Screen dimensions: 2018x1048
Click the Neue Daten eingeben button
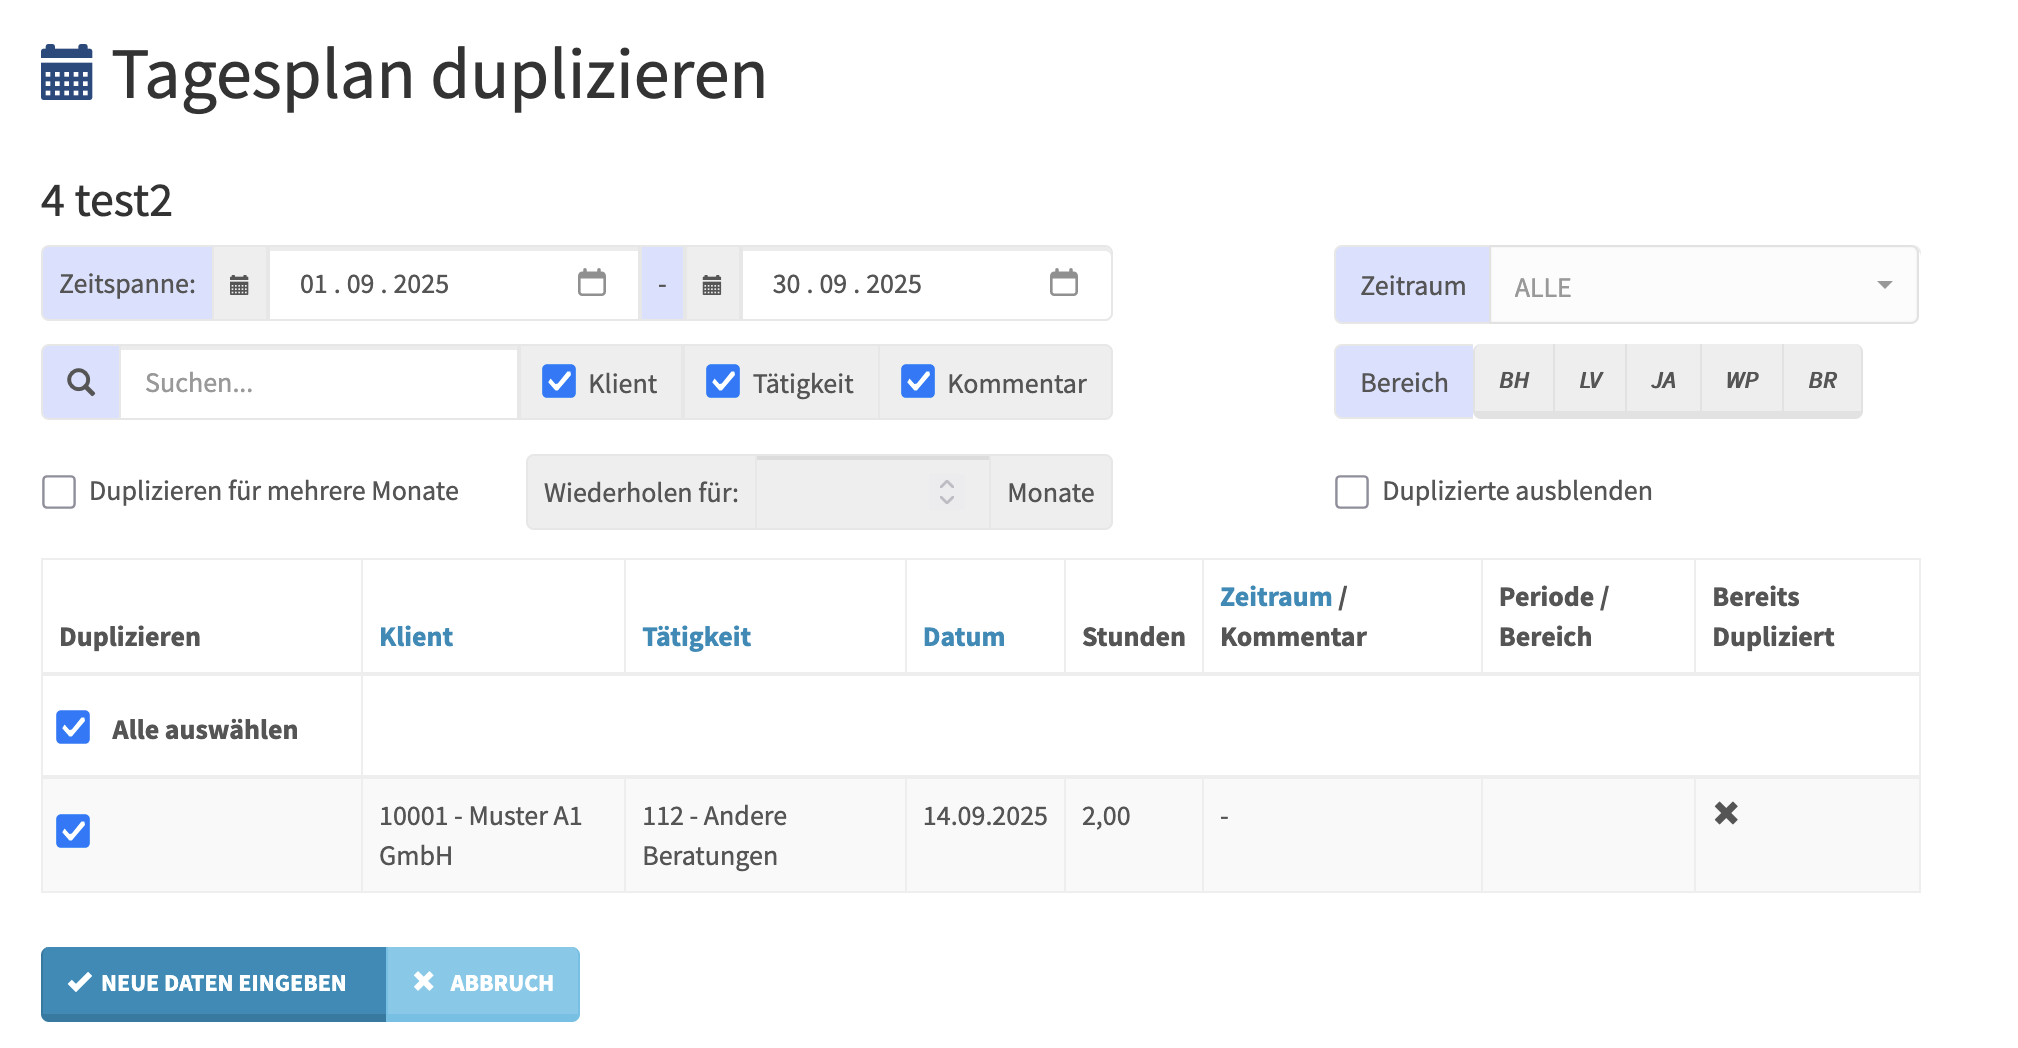(212, 983)
